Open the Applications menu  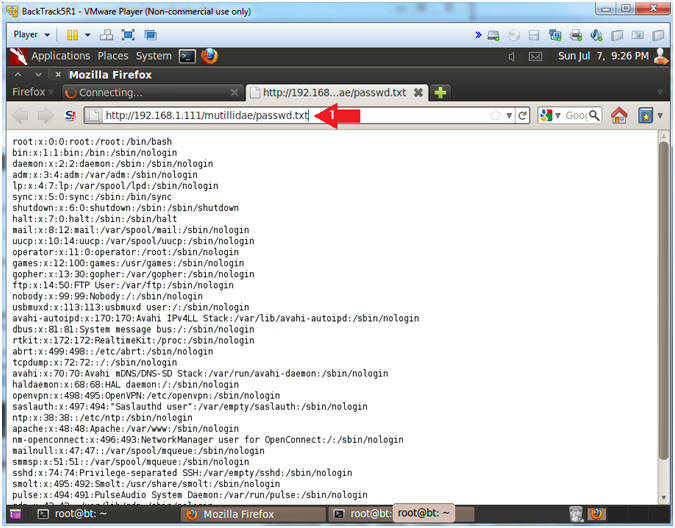[60, 56]
